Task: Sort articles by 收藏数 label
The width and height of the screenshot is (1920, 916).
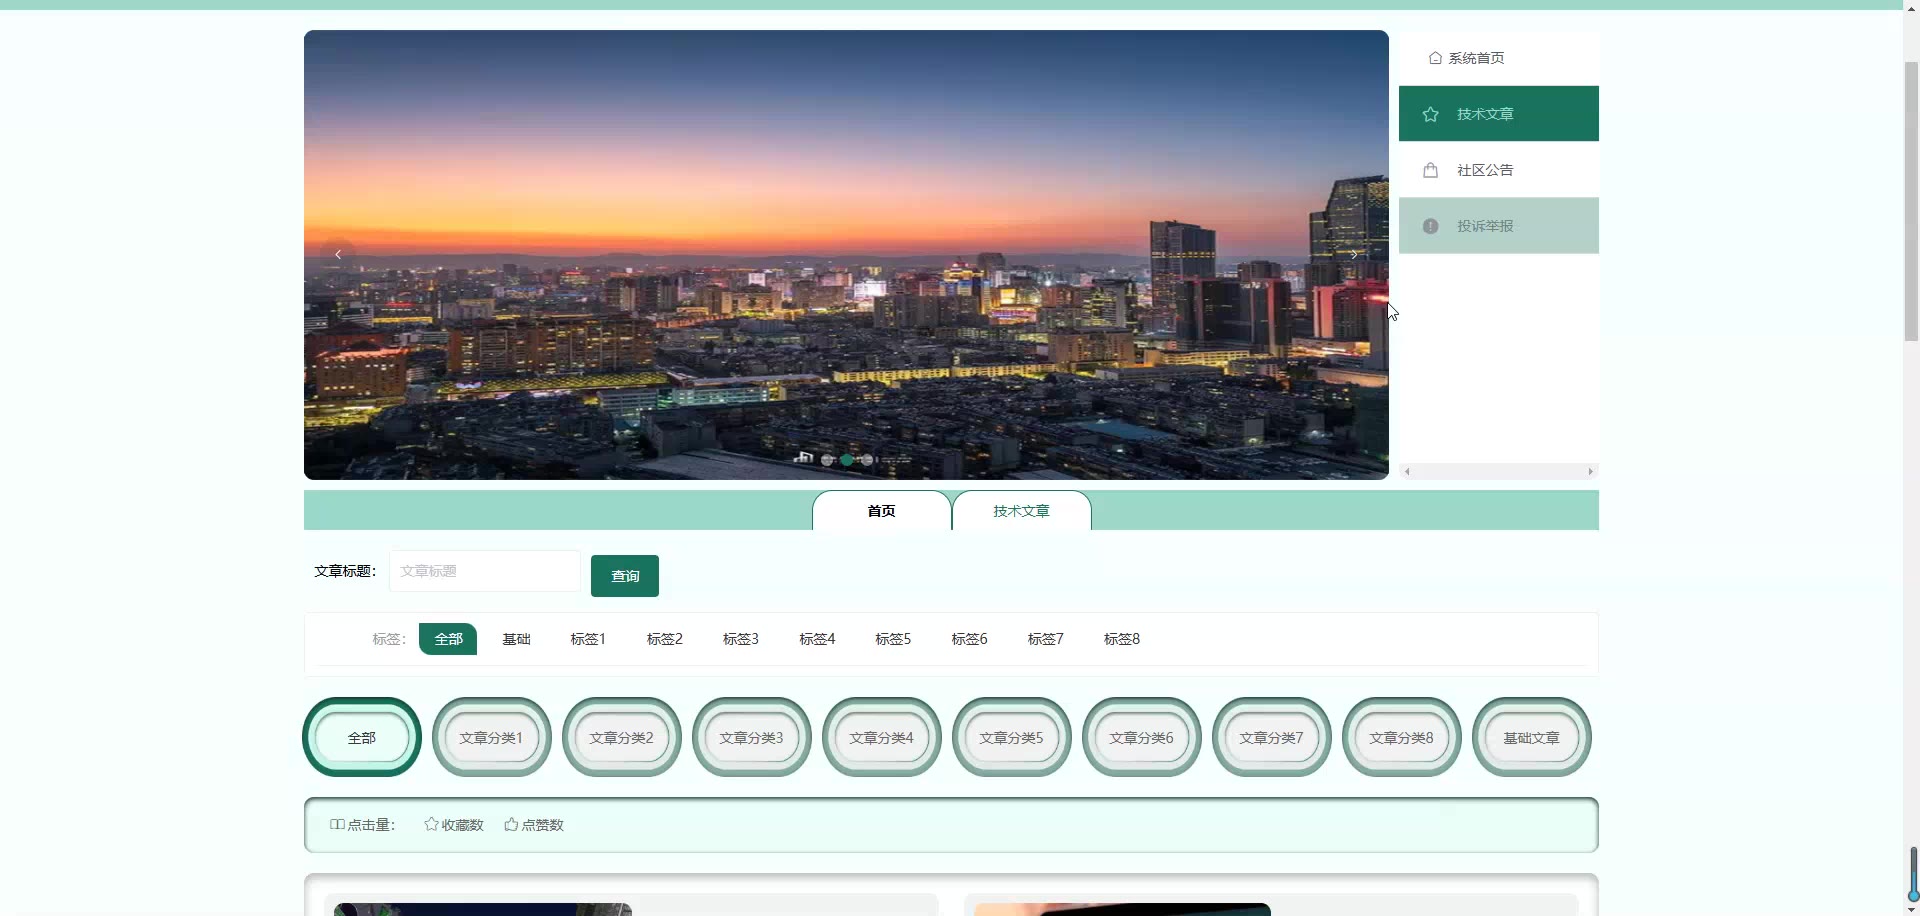Action: 463,825
